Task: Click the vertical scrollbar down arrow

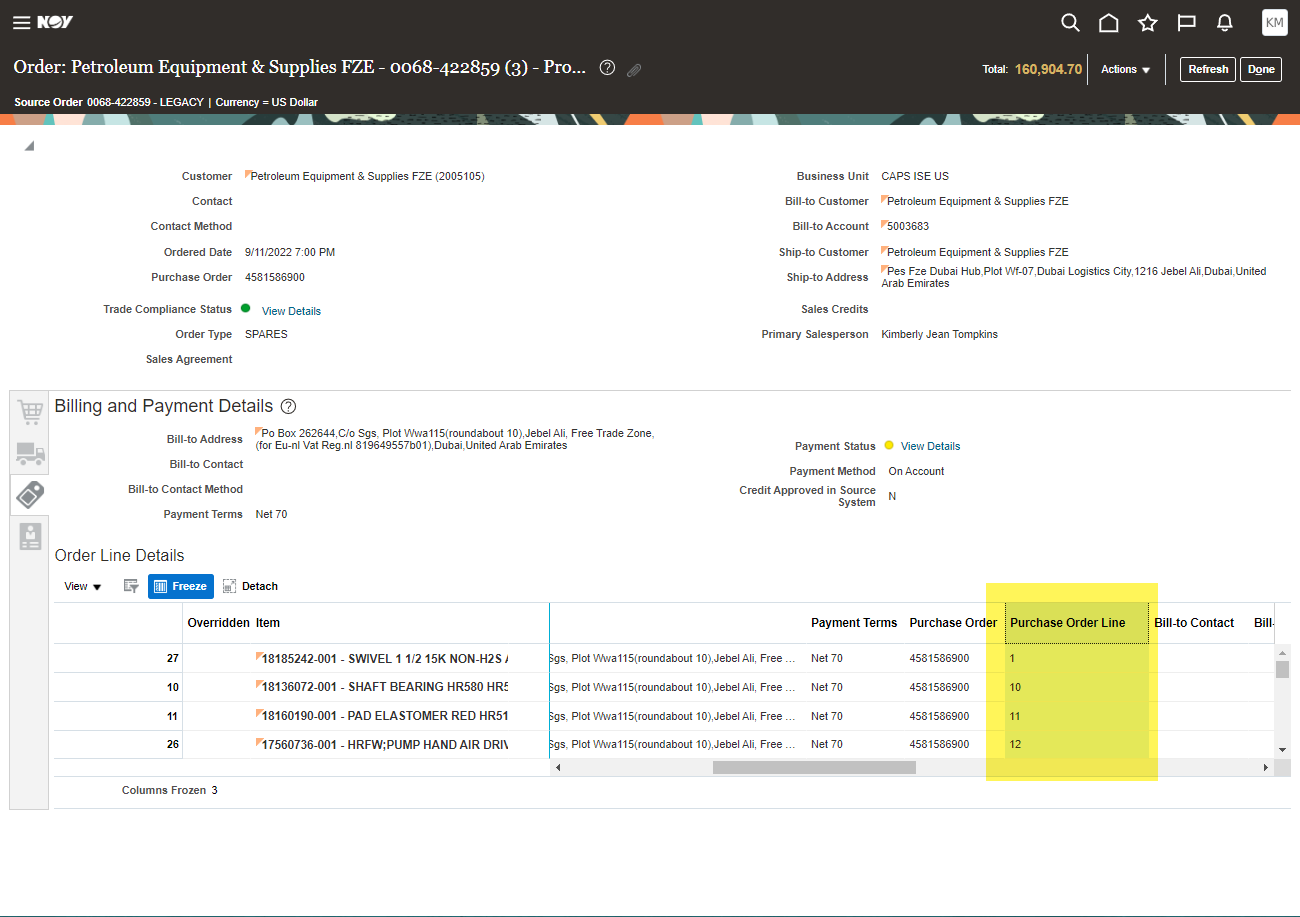Action: pos(1282,750)
